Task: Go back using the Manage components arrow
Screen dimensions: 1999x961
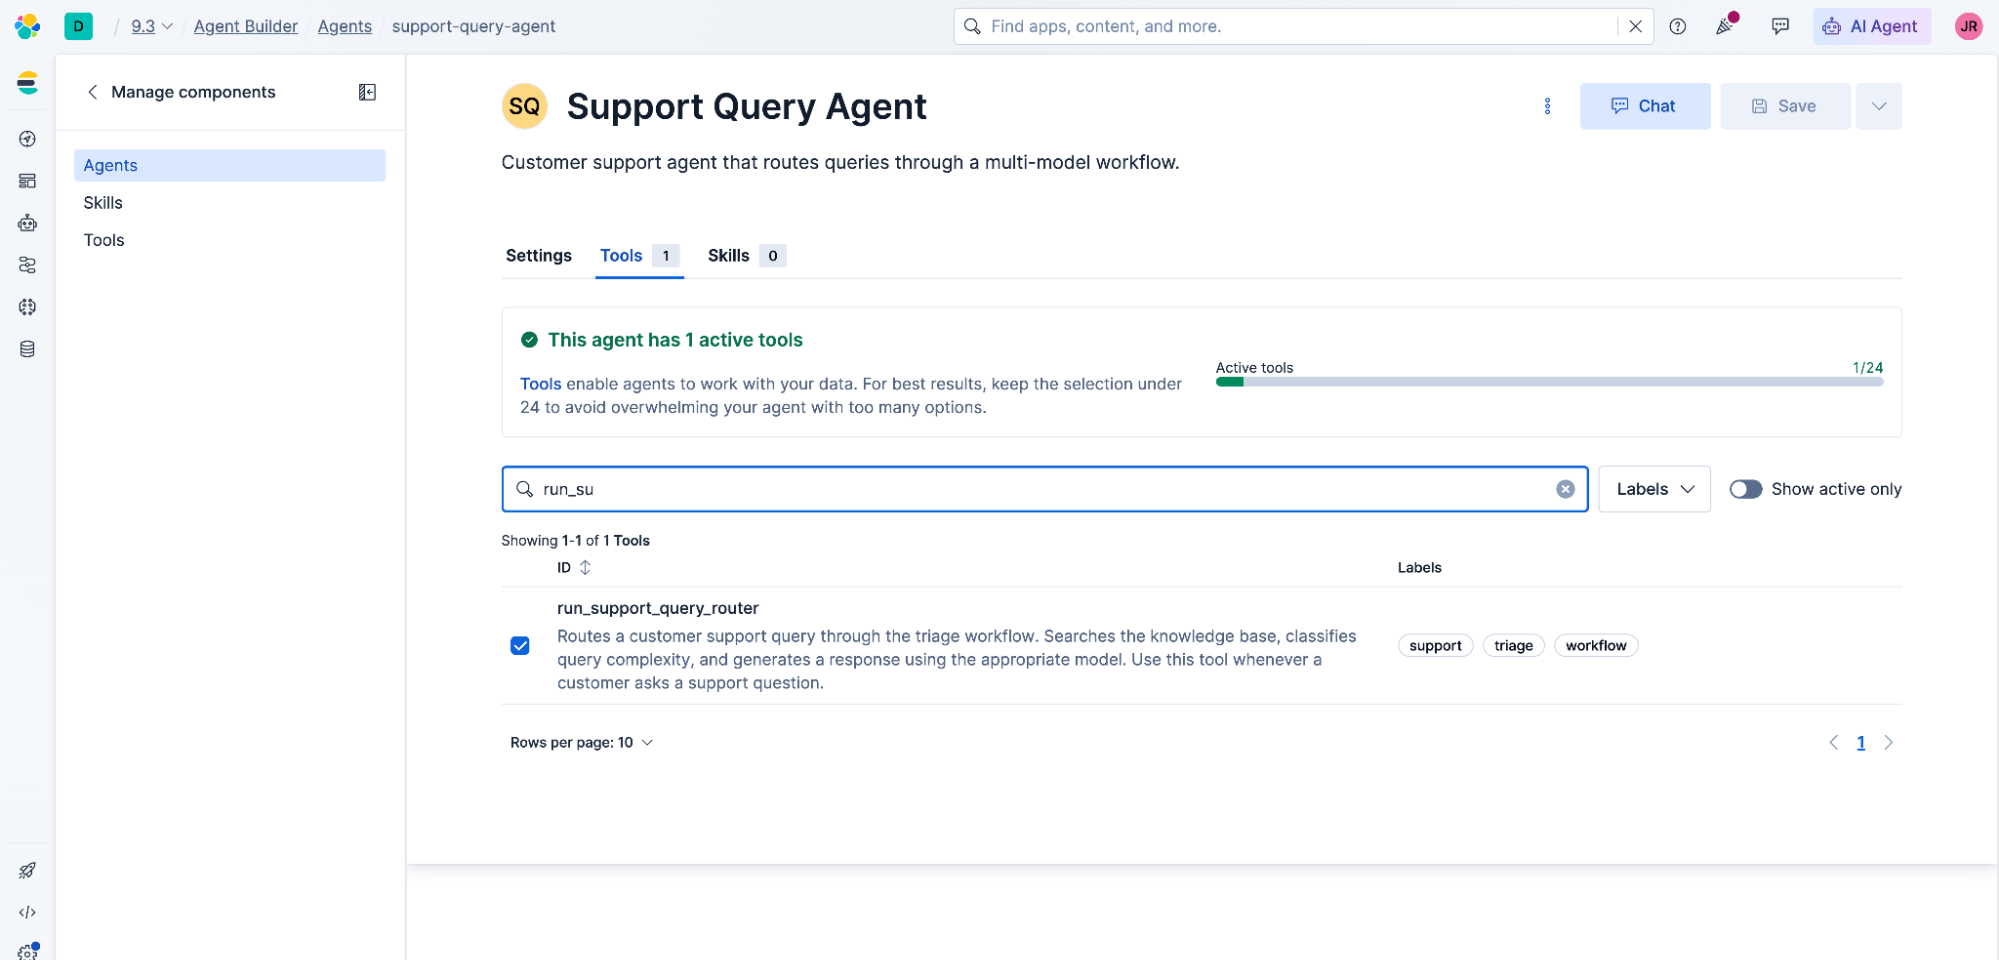Action: [x=93, y=92]
